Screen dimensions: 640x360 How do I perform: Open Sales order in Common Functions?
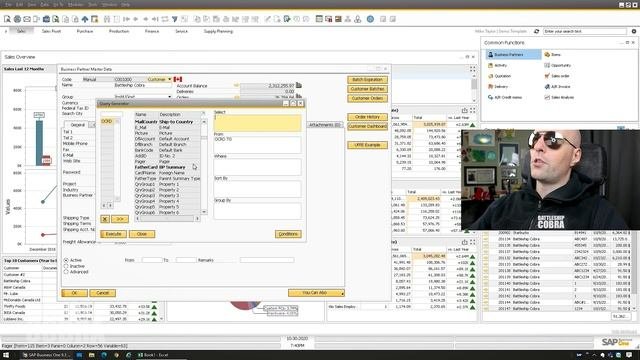[557, 76]
